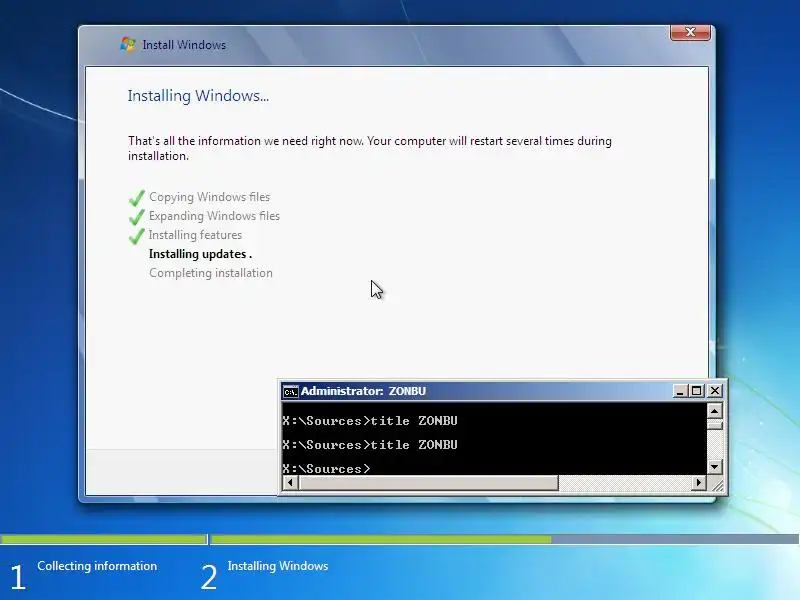Click the green checkmark beside Installing features
800x600 pixels.
click(x=137, y=236)
